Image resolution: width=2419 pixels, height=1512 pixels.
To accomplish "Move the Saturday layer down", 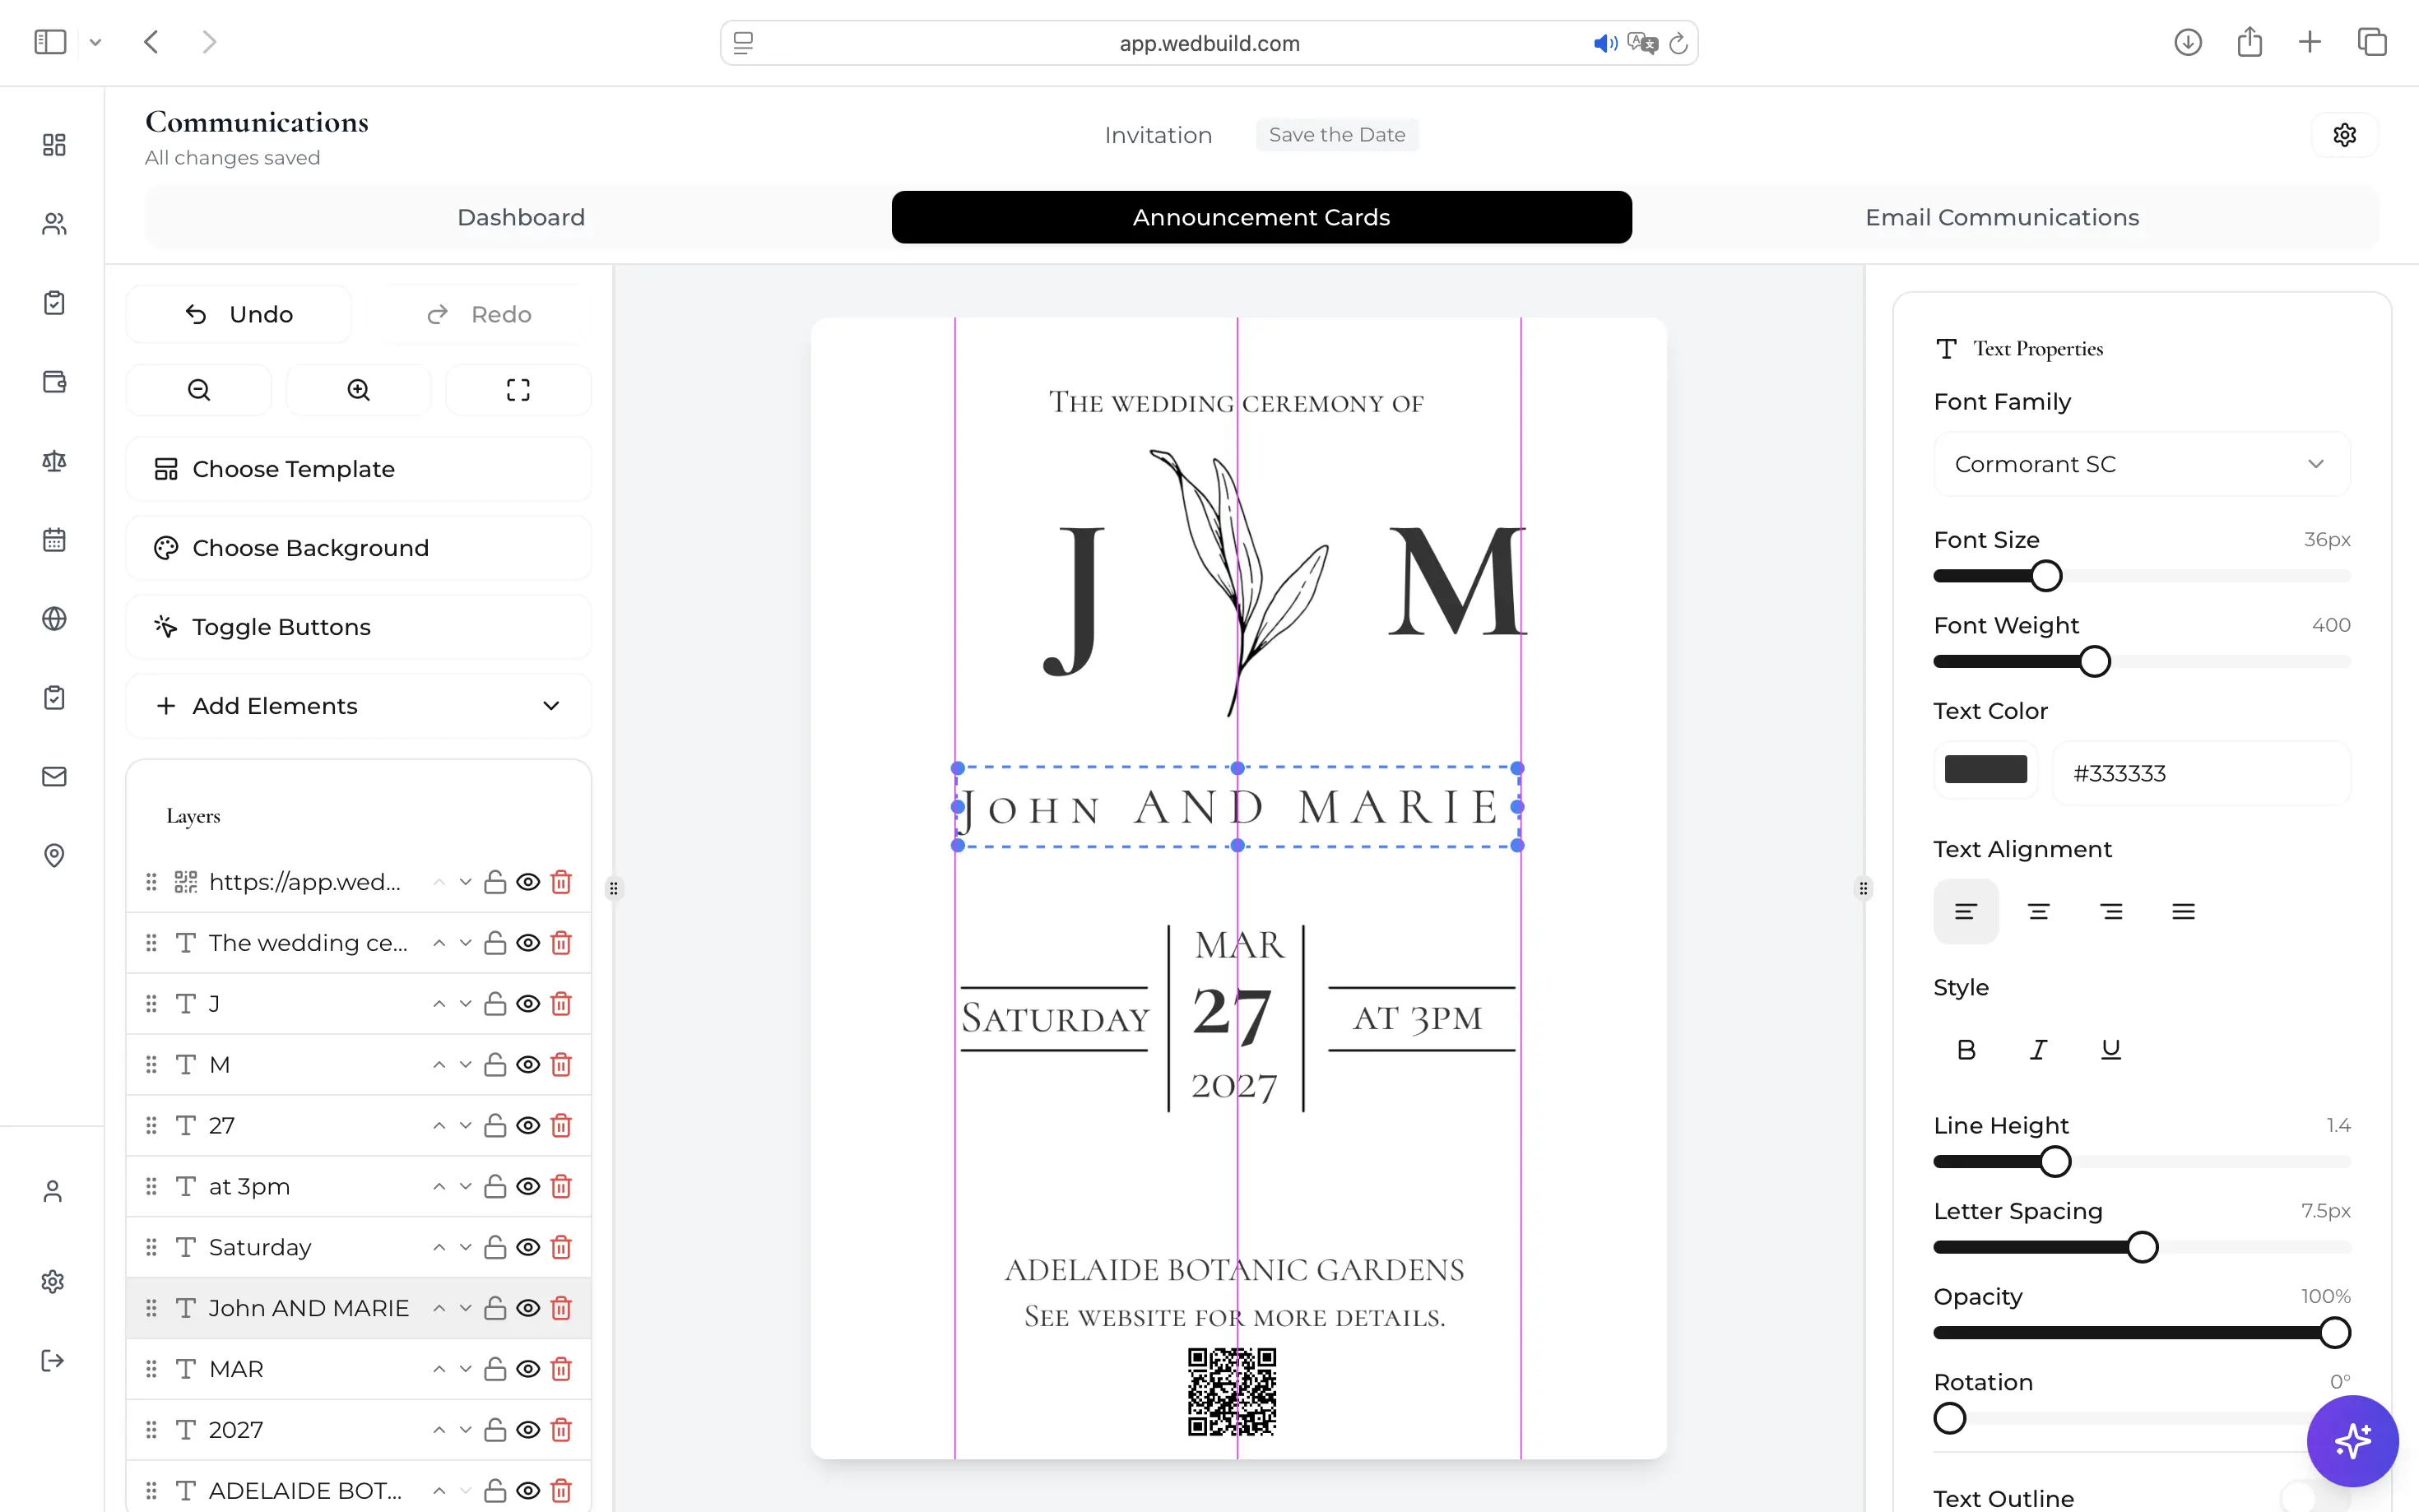I will 465,1247.
